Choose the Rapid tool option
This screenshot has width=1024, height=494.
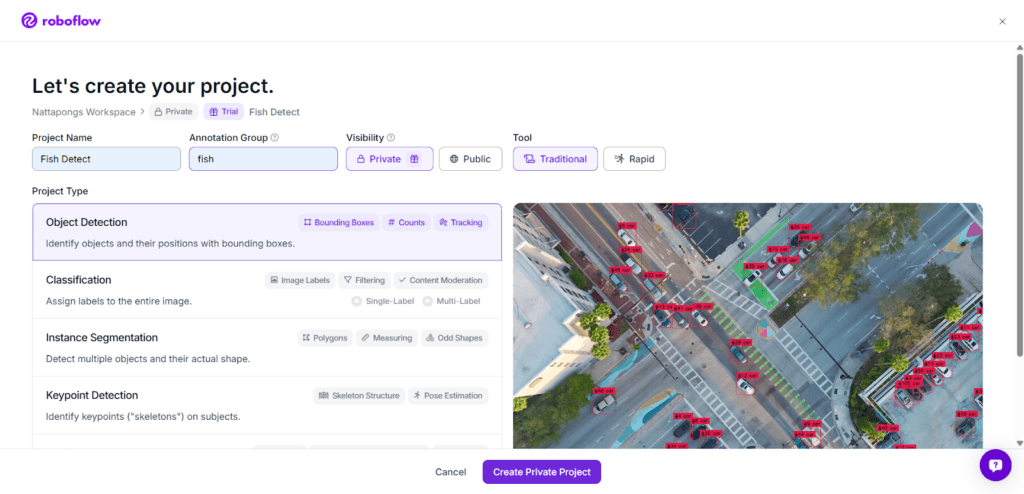pos(634,159)
